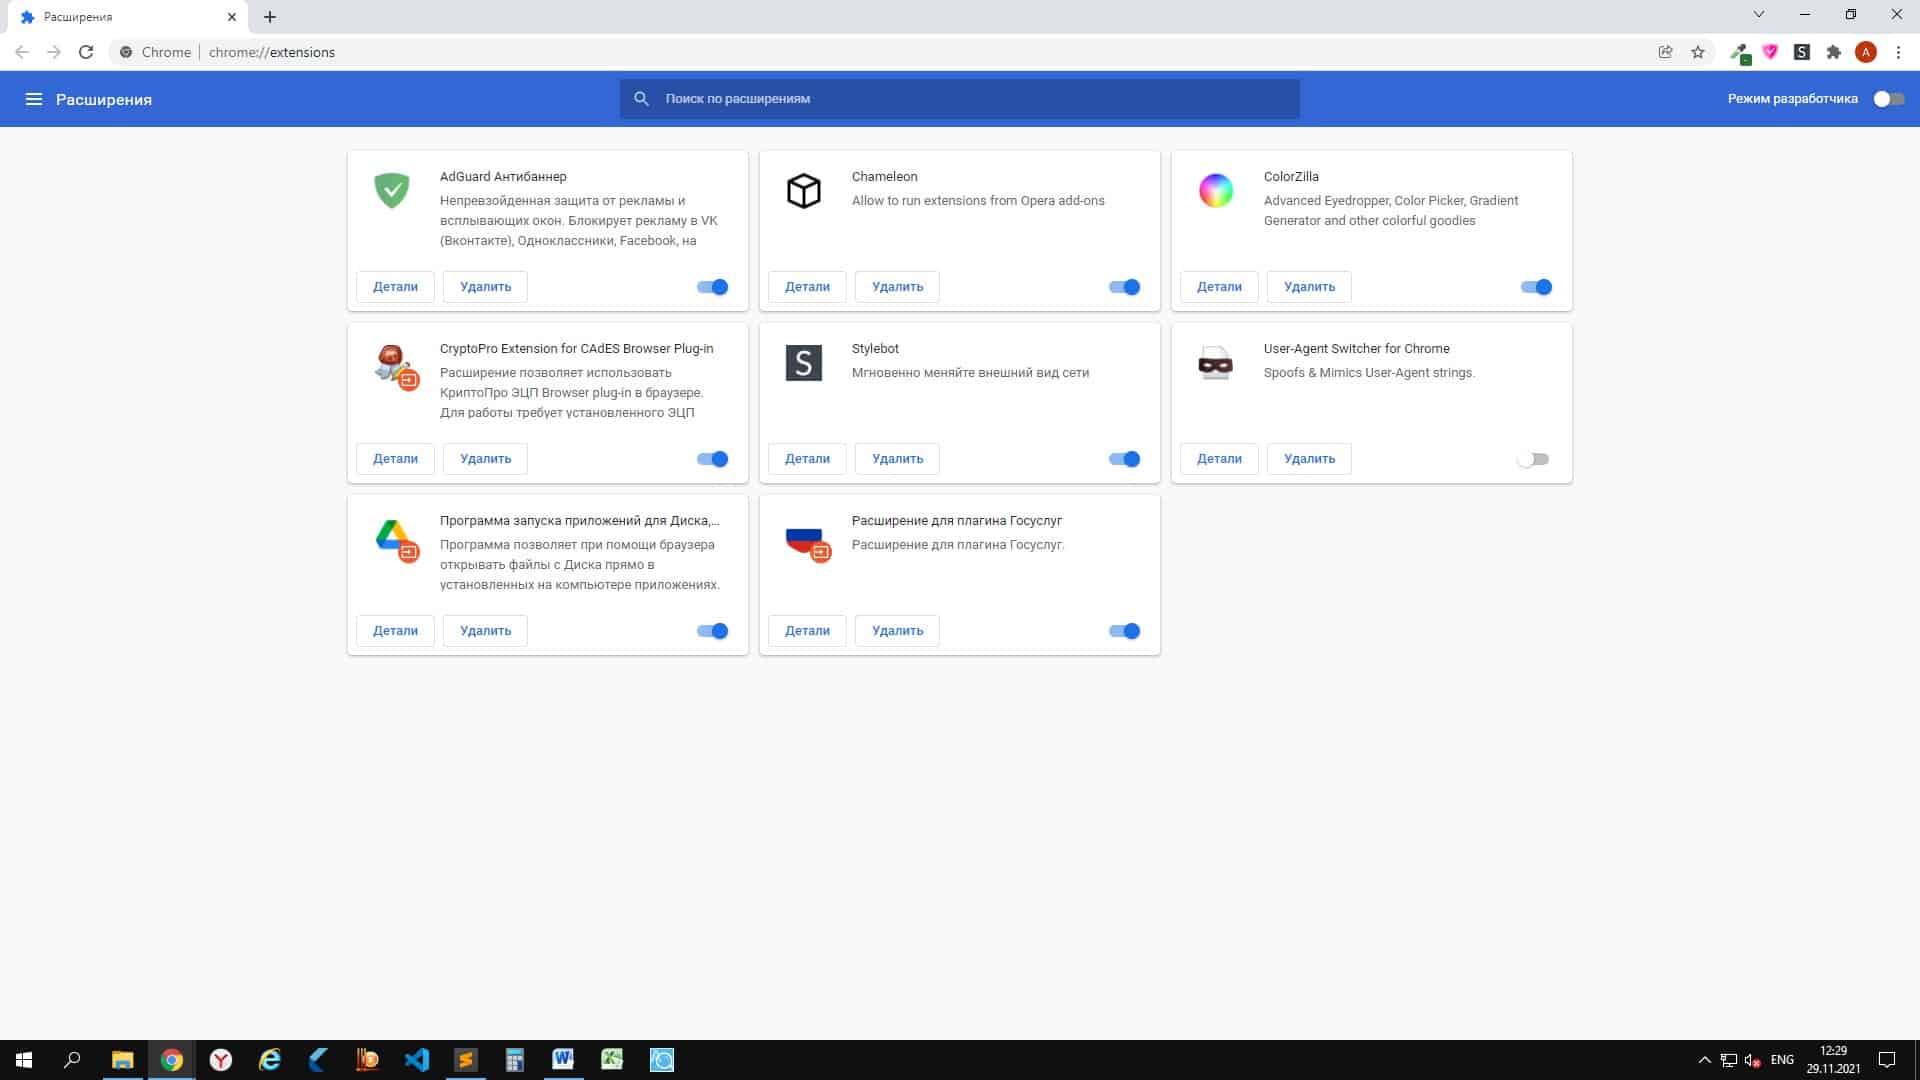Turn off the ColorZilla extension switch
The height and width of the screenshot is (1080, 1920).
click(x=1536, y=287)
